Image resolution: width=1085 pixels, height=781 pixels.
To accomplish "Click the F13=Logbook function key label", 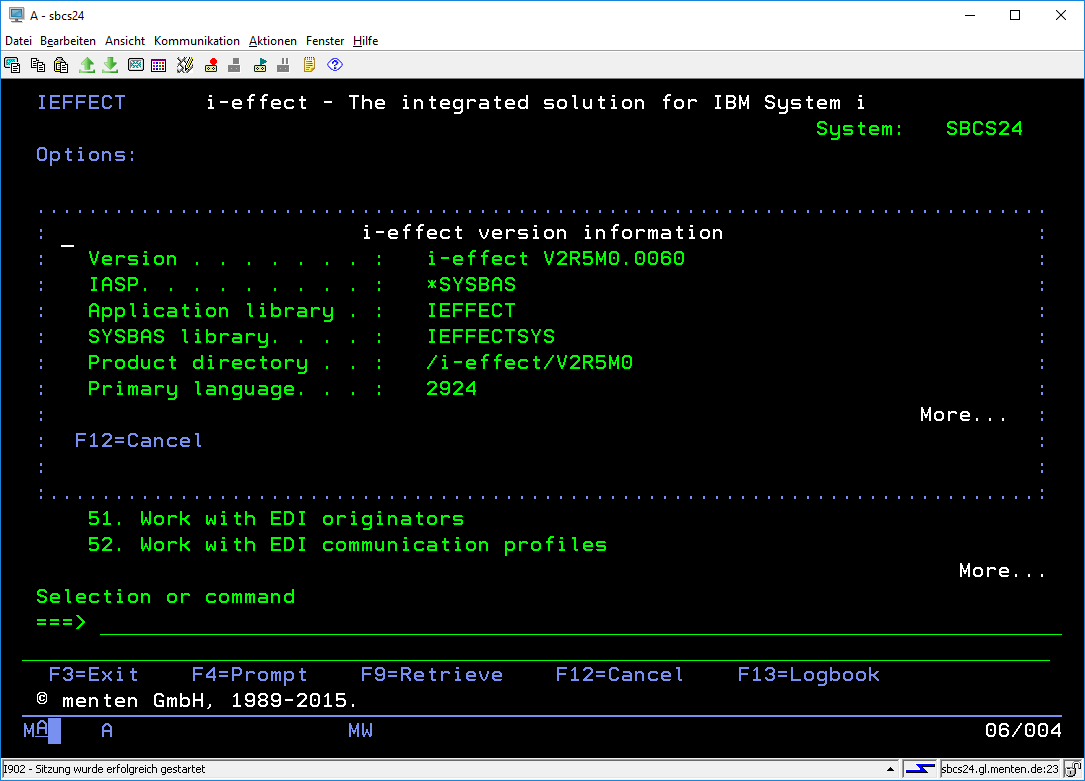I will click(x=809, y=674).
